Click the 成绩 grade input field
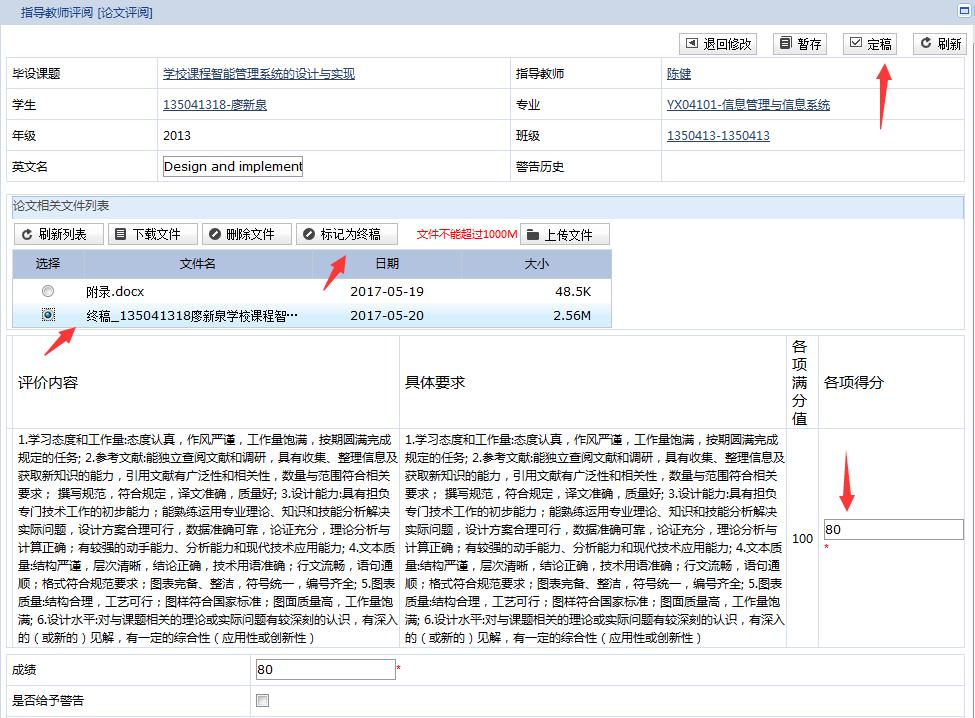The width and height of the screenshot is (975, 718). 326,670
